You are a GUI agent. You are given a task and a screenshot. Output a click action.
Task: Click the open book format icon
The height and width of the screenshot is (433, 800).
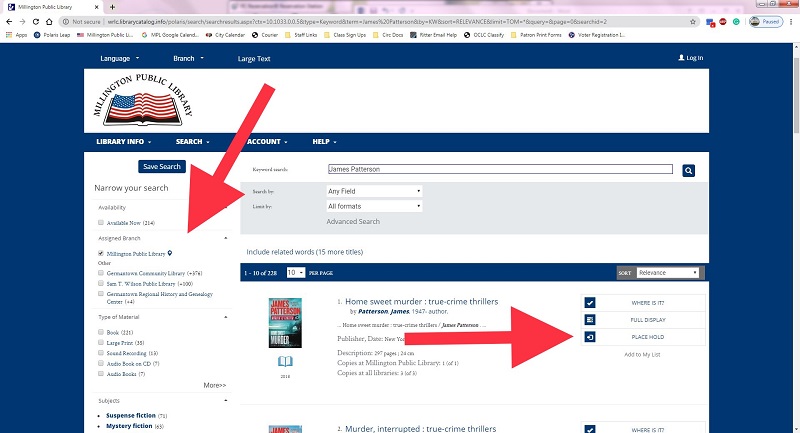(x=285, y=363)
